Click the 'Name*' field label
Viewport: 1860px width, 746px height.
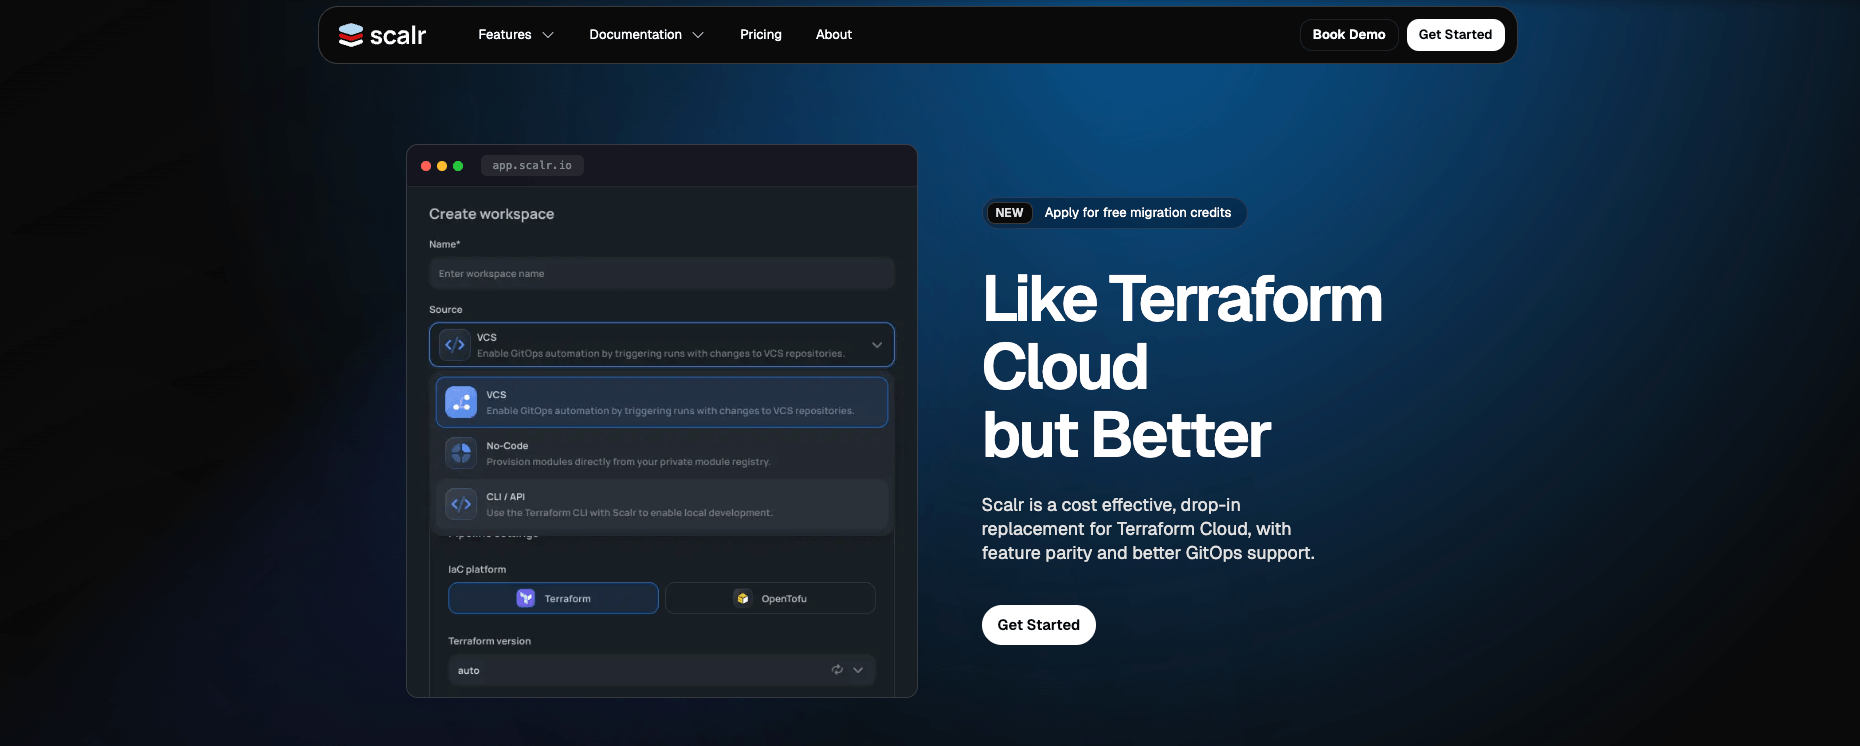coord(445,244)
